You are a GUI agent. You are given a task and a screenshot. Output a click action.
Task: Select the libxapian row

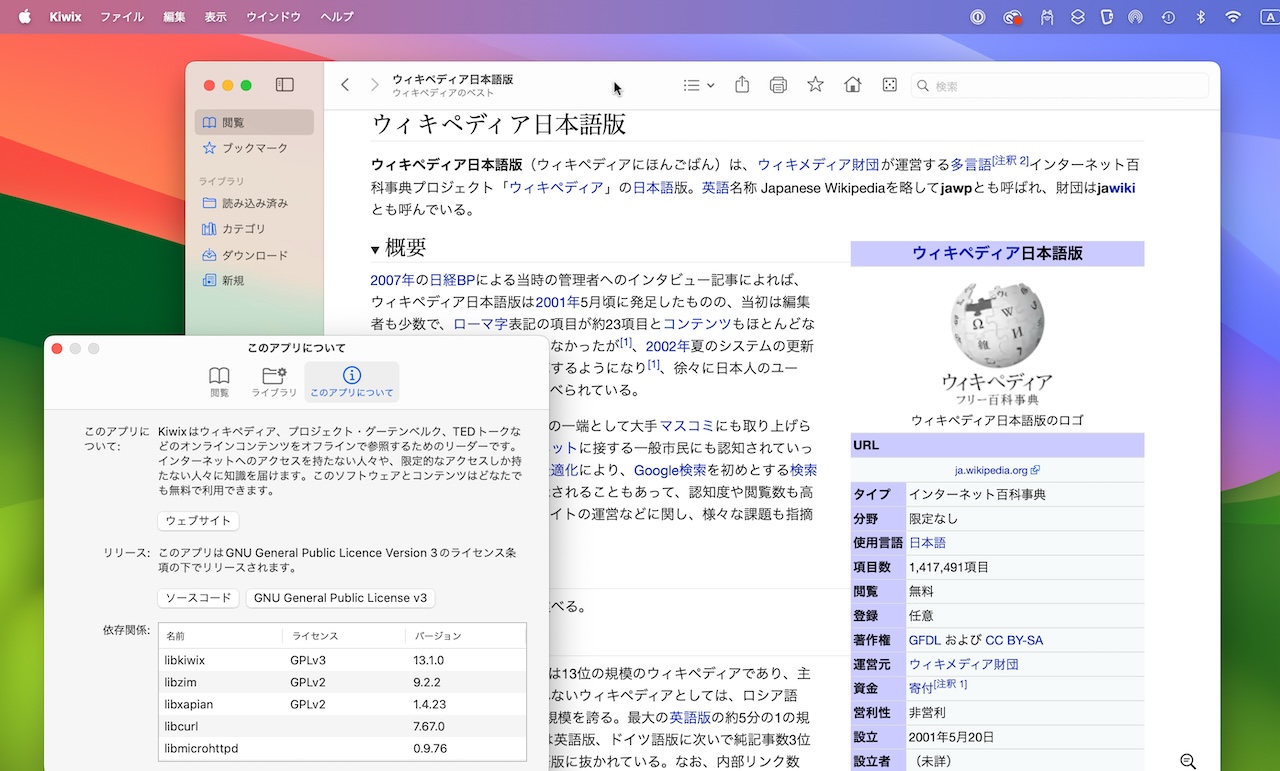[343, 704]
